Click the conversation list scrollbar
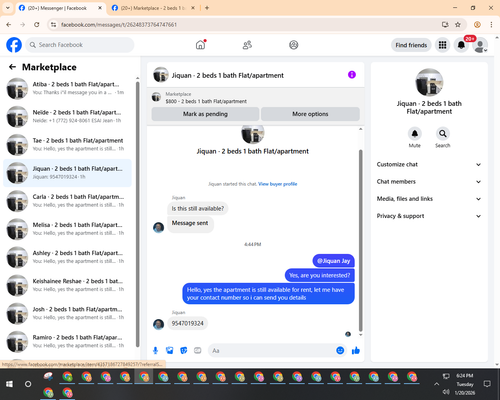Image resolution: width=500 pixels, height=400 pixels. [x=138, y=214]
